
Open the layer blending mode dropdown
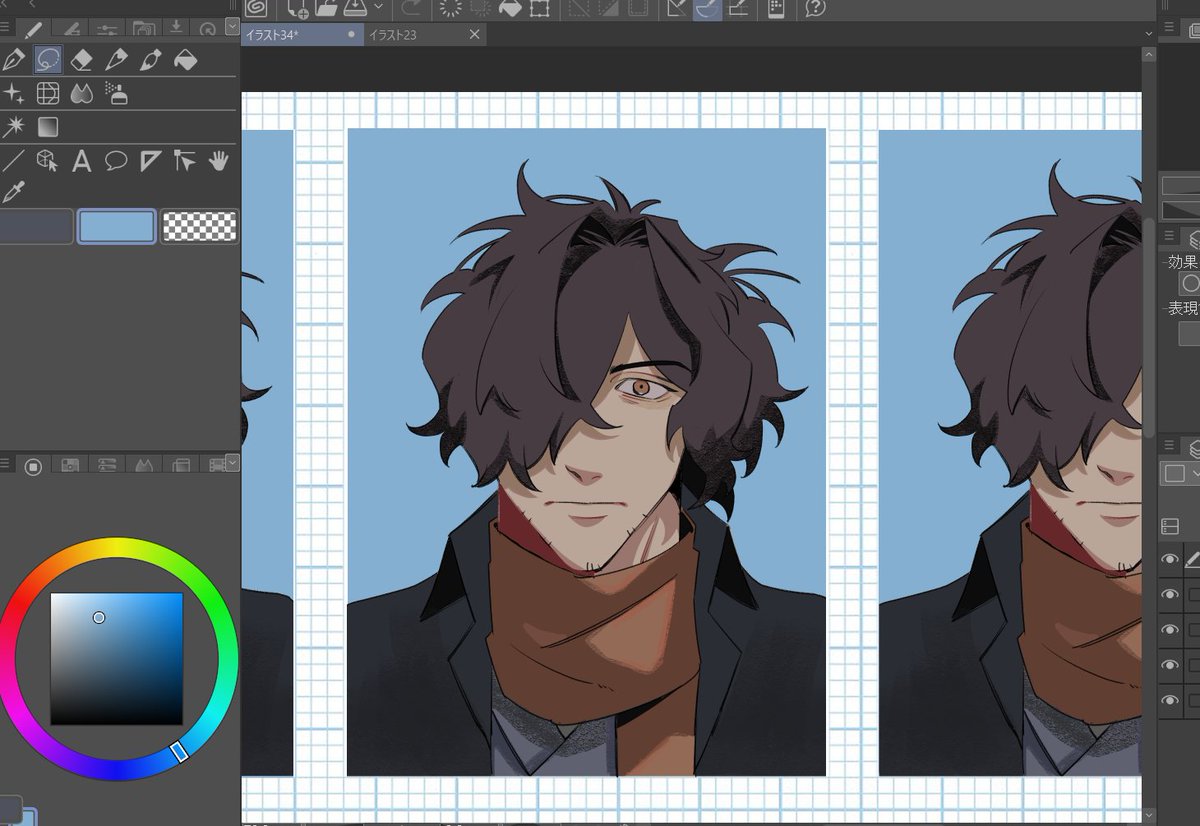coord(1181,473)
